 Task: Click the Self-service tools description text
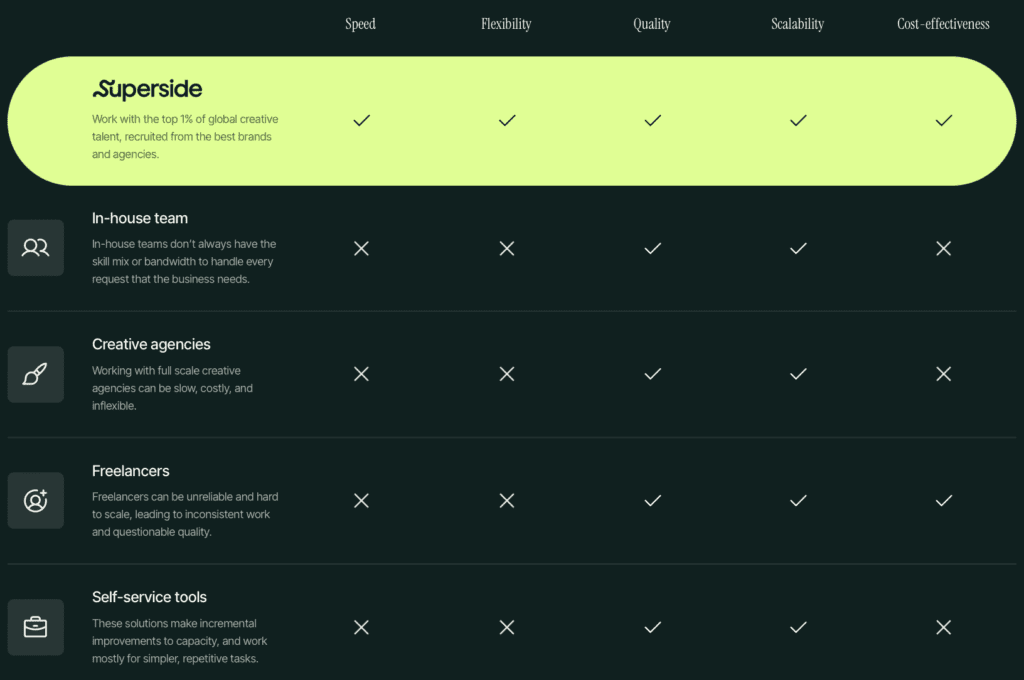tap(180, 641)
